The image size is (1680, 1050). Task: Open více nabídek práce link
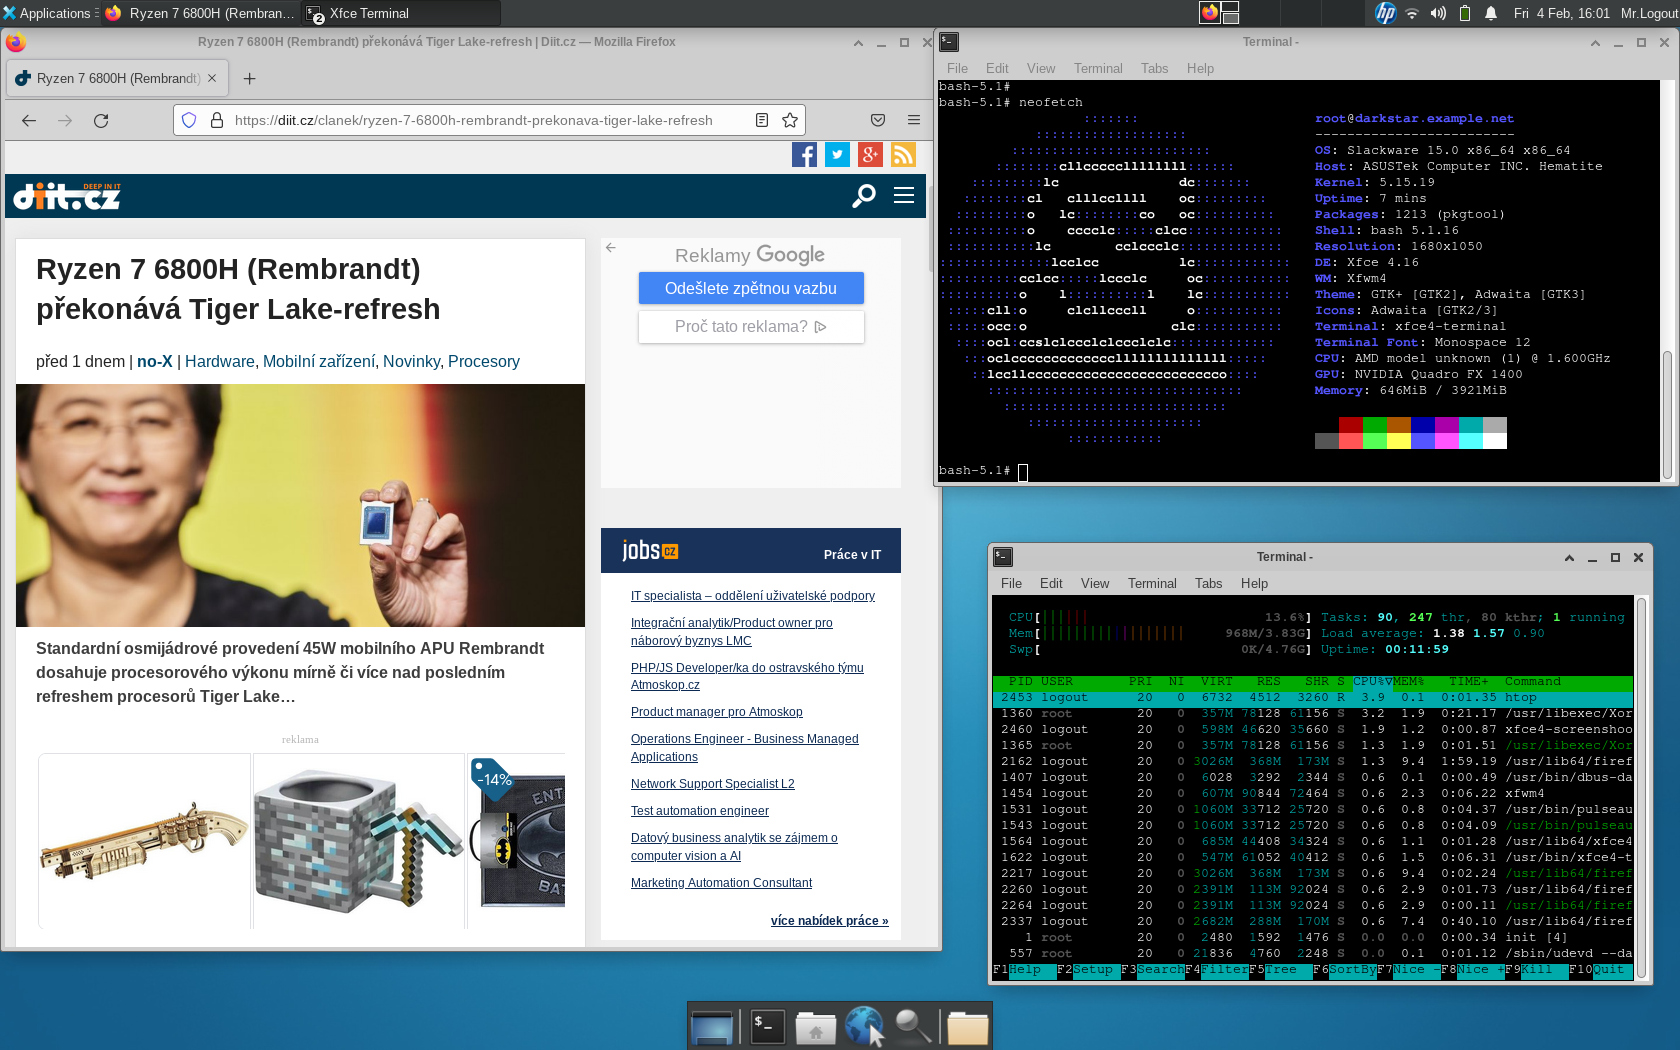point(829,921)
